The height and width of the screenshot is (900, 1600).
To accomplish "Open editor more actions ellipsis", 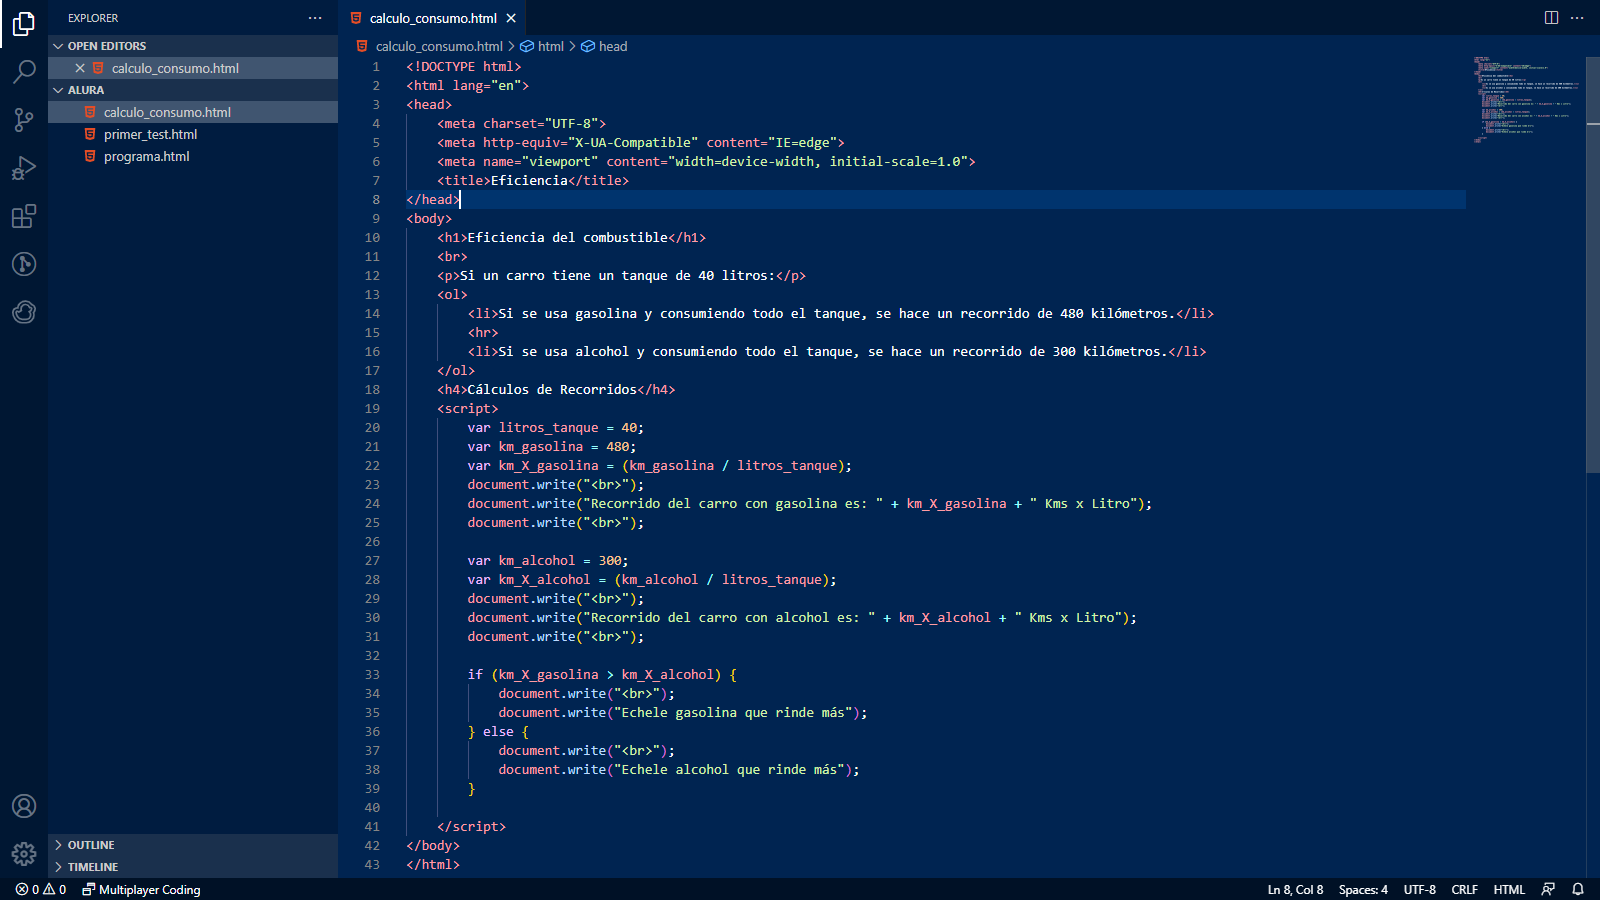I will (1577, 18).
